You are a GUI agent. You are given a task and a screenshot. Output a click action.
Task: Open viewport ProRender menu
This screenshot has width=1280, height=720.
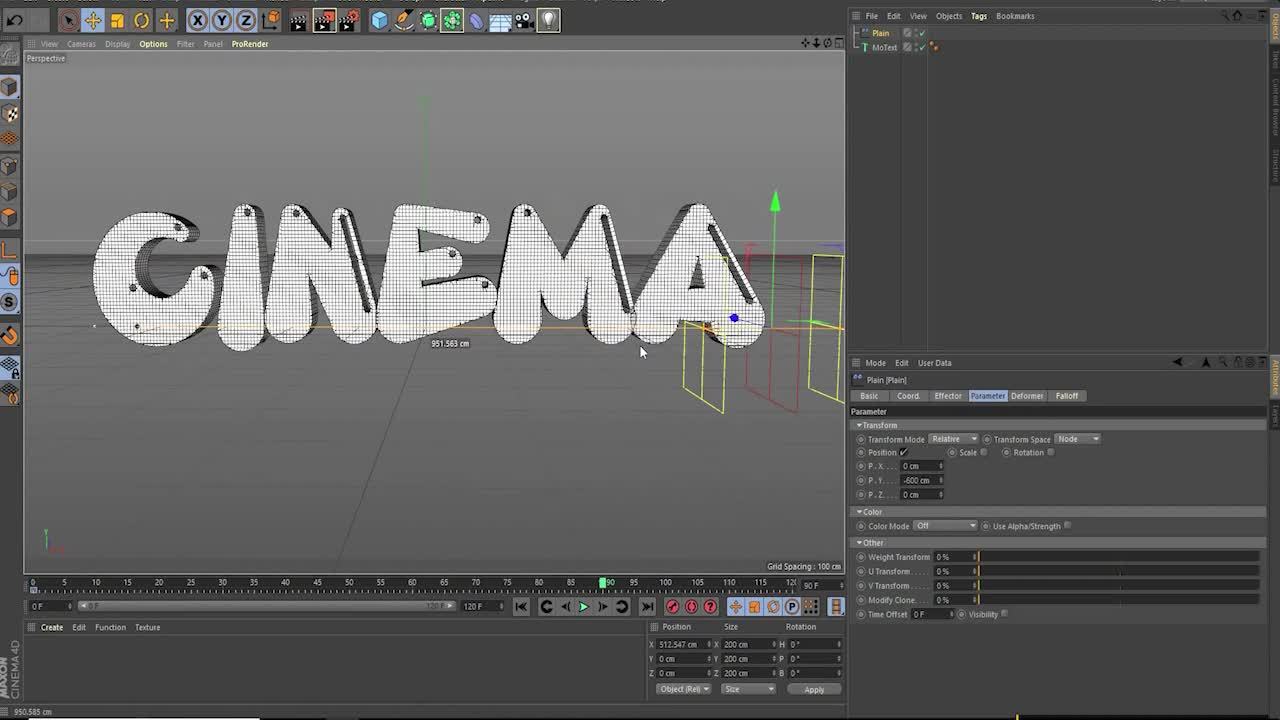(250, 44)
